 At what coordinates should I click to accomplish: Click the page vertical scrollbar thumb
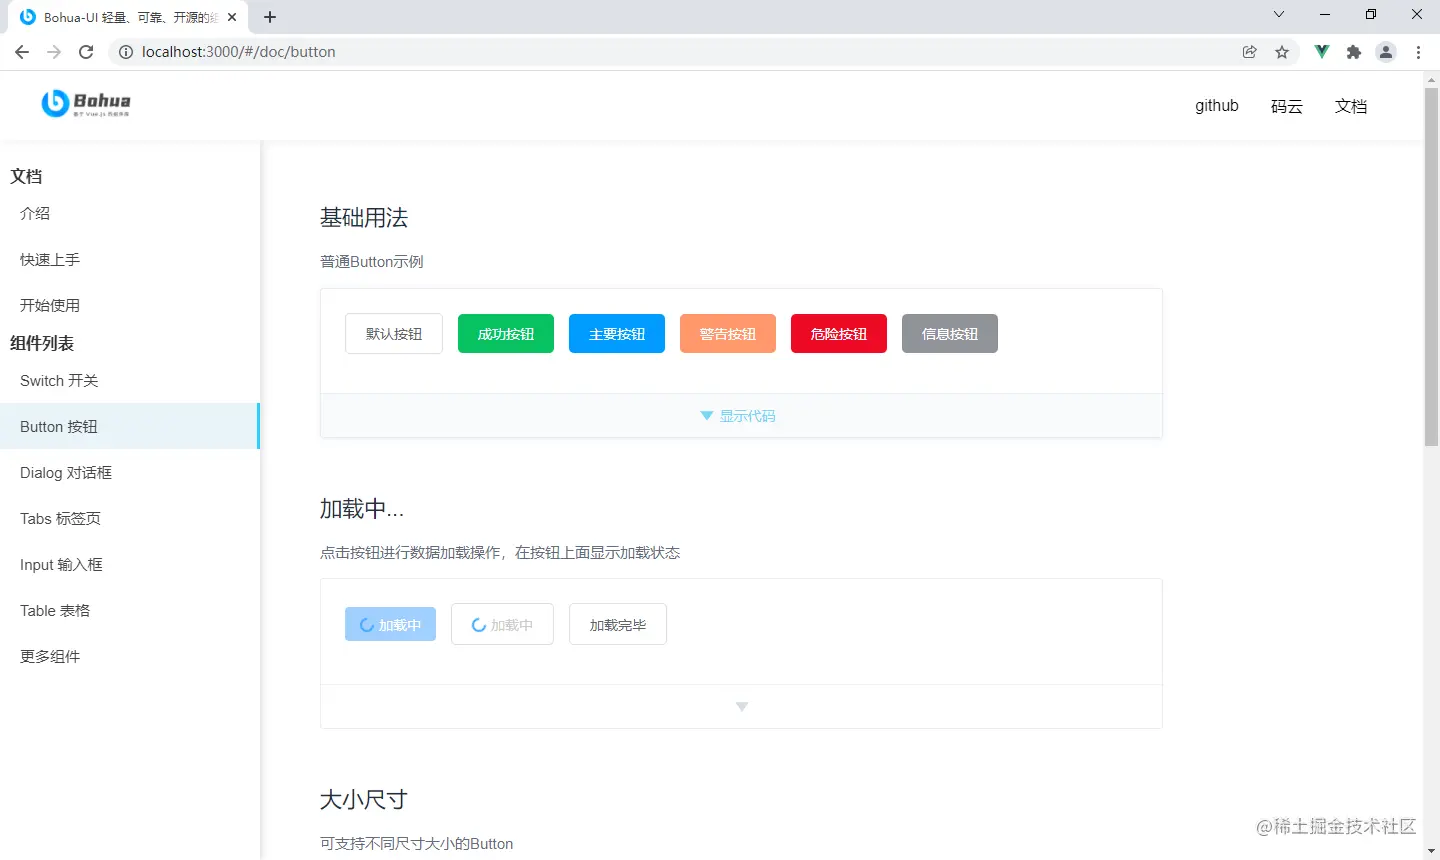coord(1431,266)
